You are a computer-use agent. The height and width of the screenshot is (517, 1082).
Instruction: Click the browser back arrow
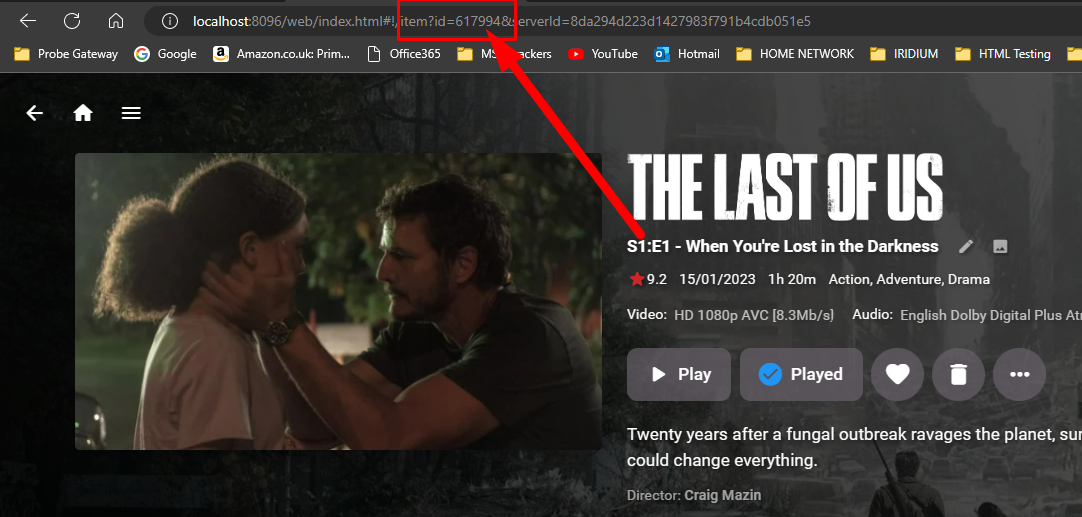coord(28,21)
